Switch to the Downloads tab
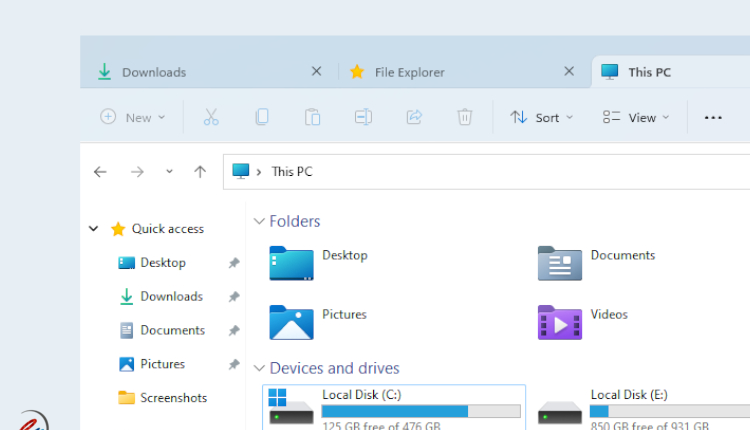 coord(200,72)
